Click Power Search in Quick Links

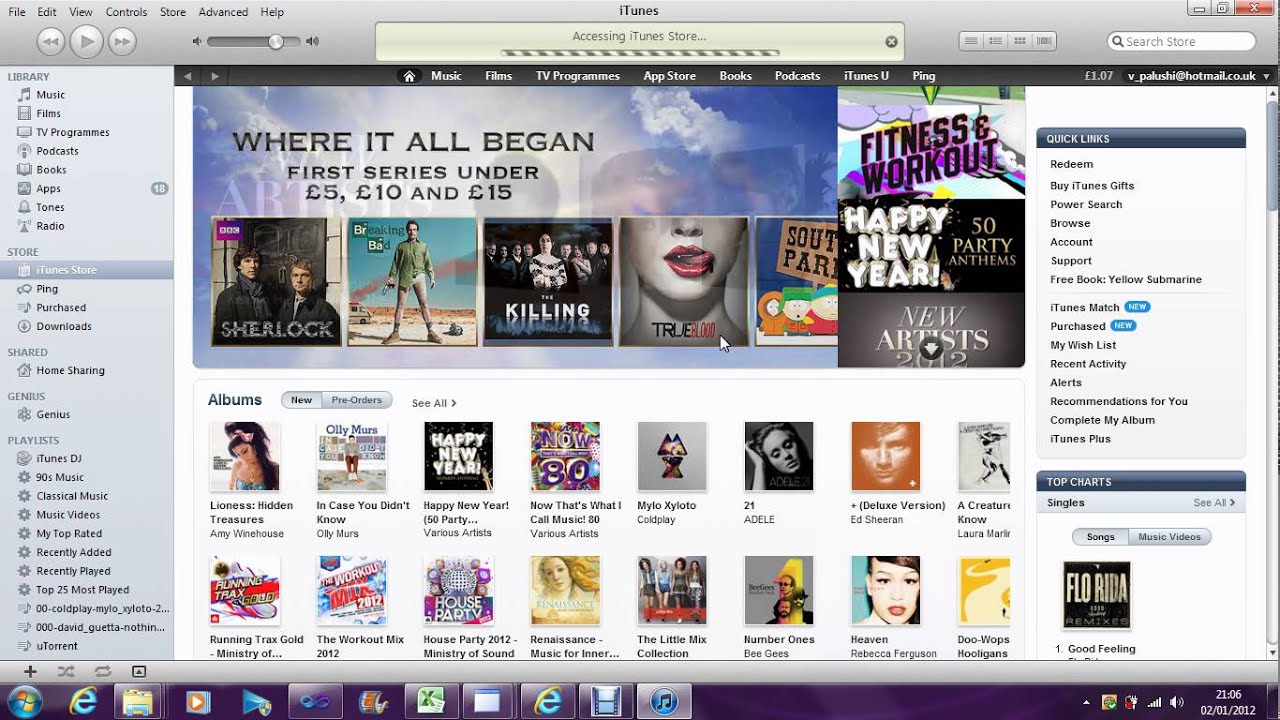(x=1086, y=204)
